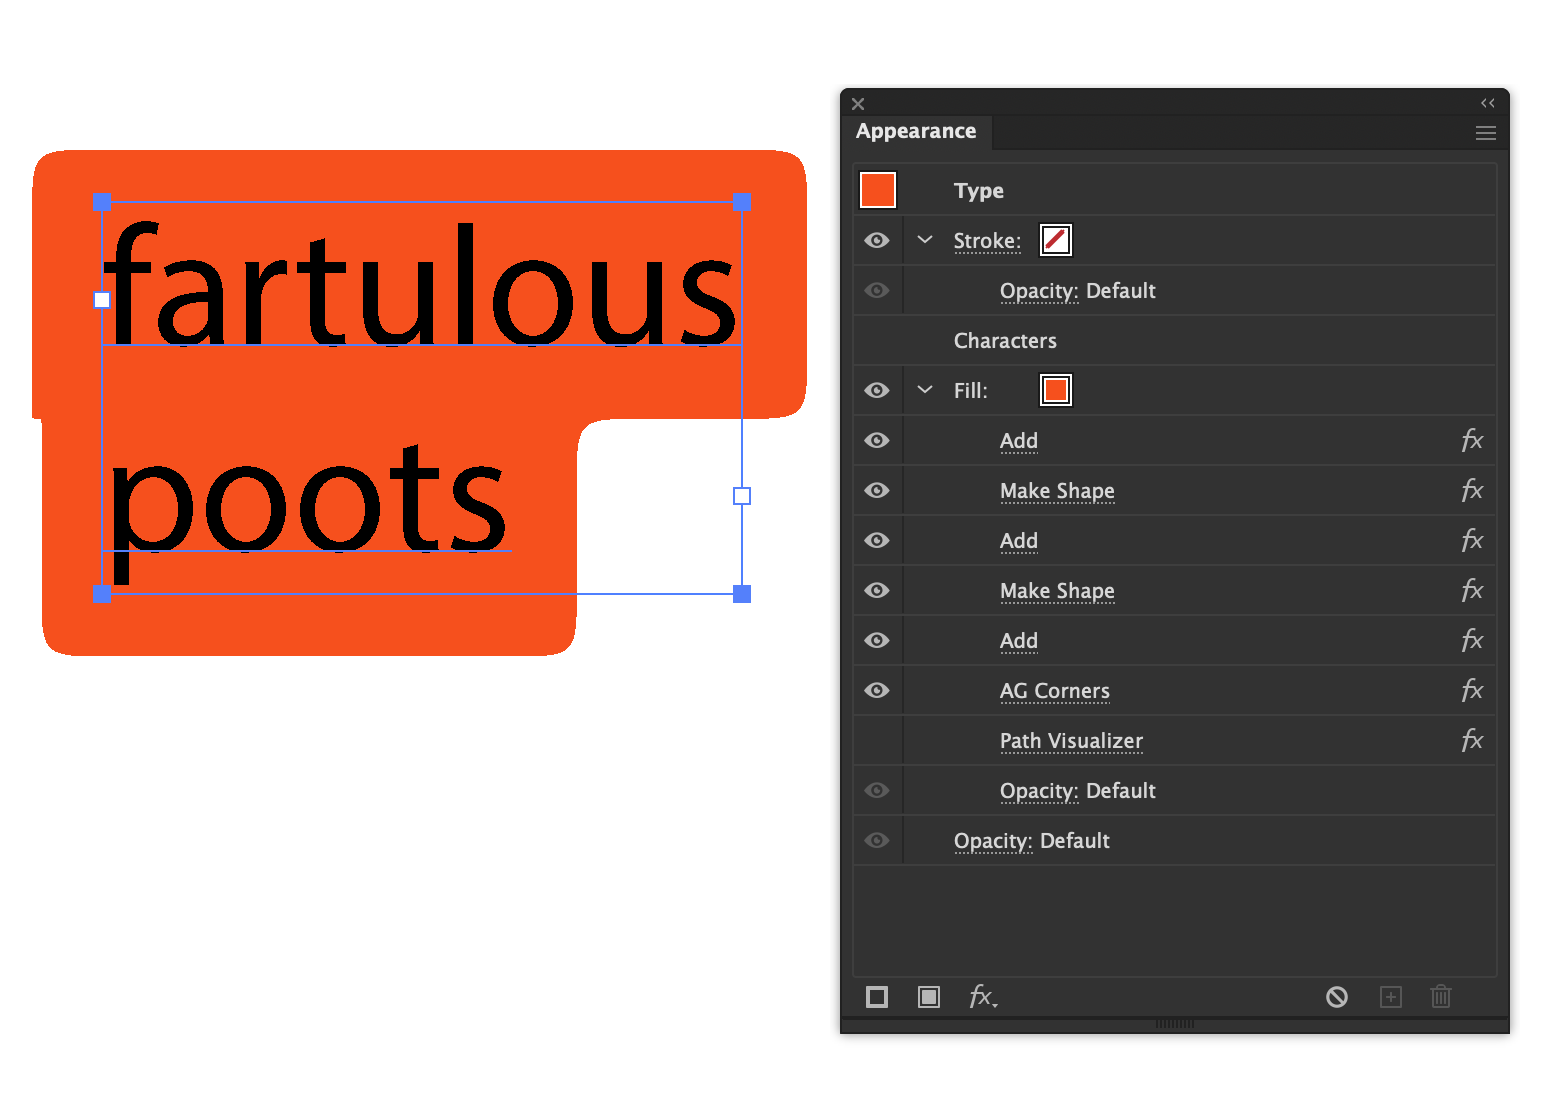Hide the AG Corners effect
Image resolution: width=1542 pixels, height=1116 pixels.
click(x=877, y=690)
